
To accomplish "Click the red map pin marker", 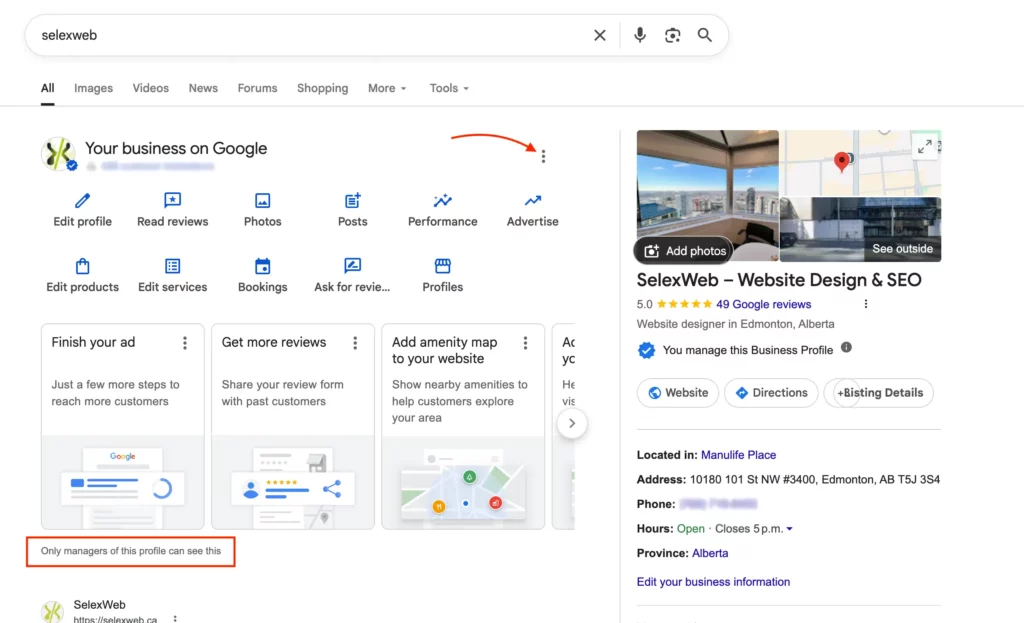I will point(842,161).
